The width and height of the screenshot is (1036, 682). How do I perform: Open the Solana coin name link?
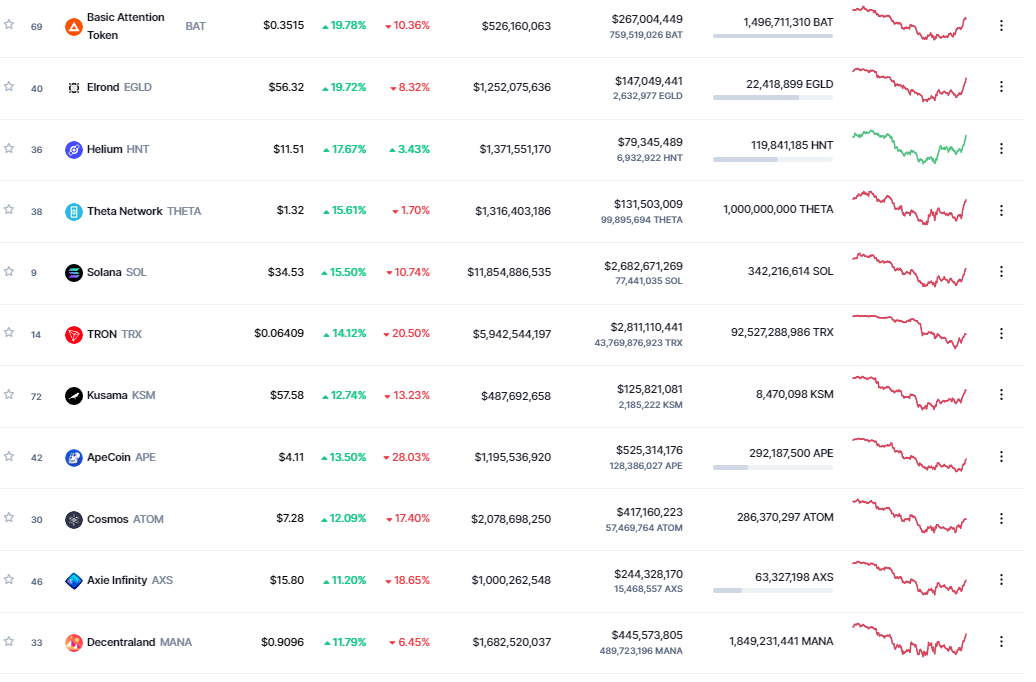click(x=104, y=272)
